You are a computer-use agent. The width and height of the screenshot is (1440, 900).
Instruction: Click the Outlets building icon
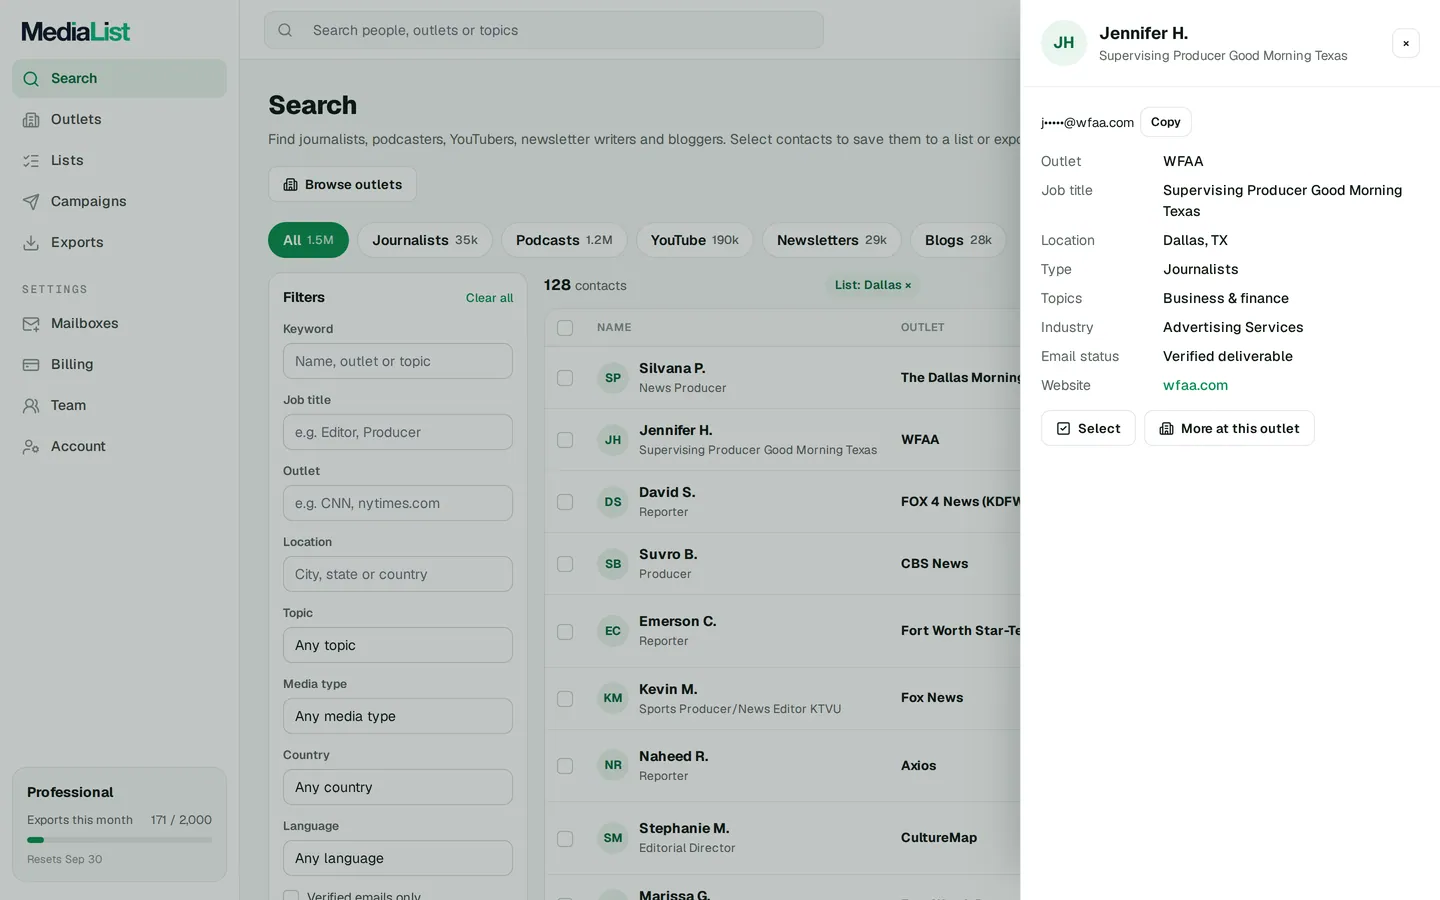pos(31,120)
